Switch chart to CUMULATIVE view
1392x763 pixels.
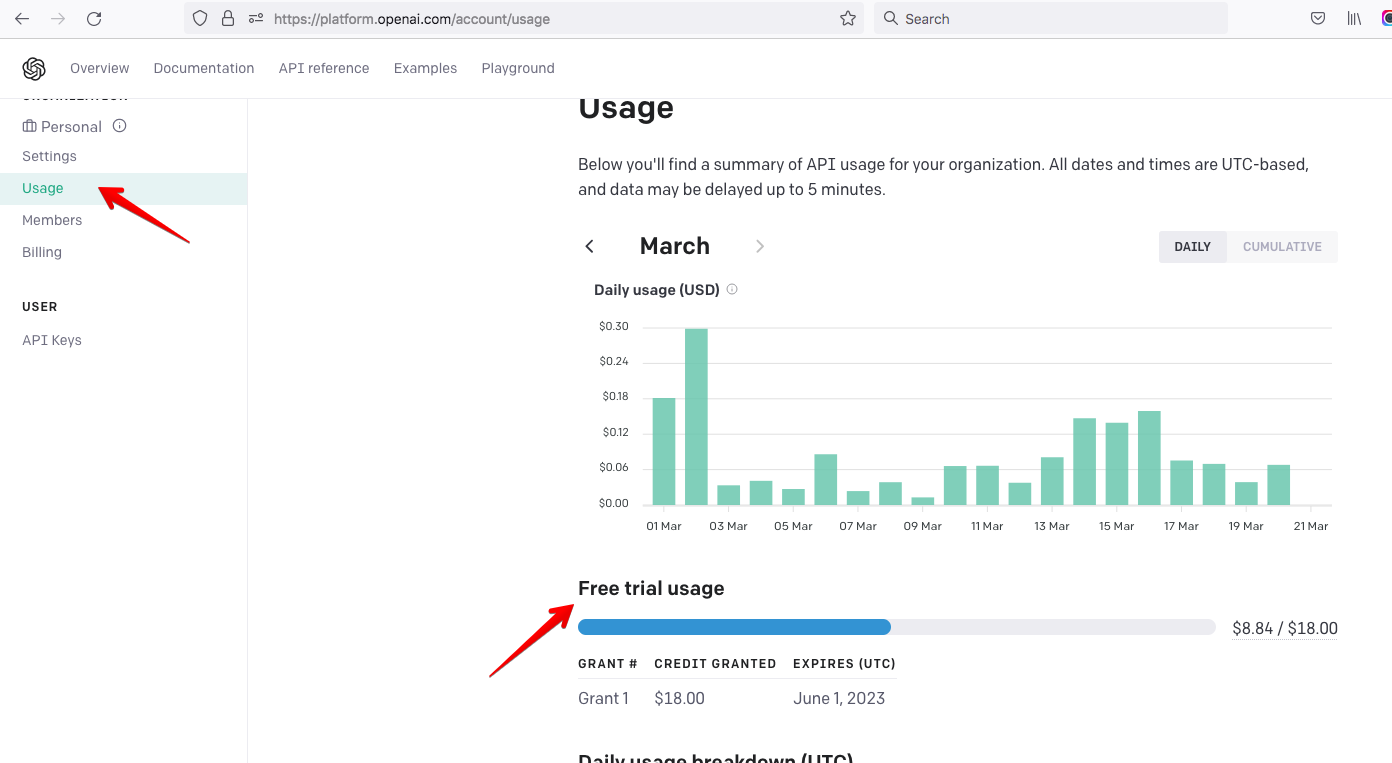pyautogui.click(x=1282, y=247)
